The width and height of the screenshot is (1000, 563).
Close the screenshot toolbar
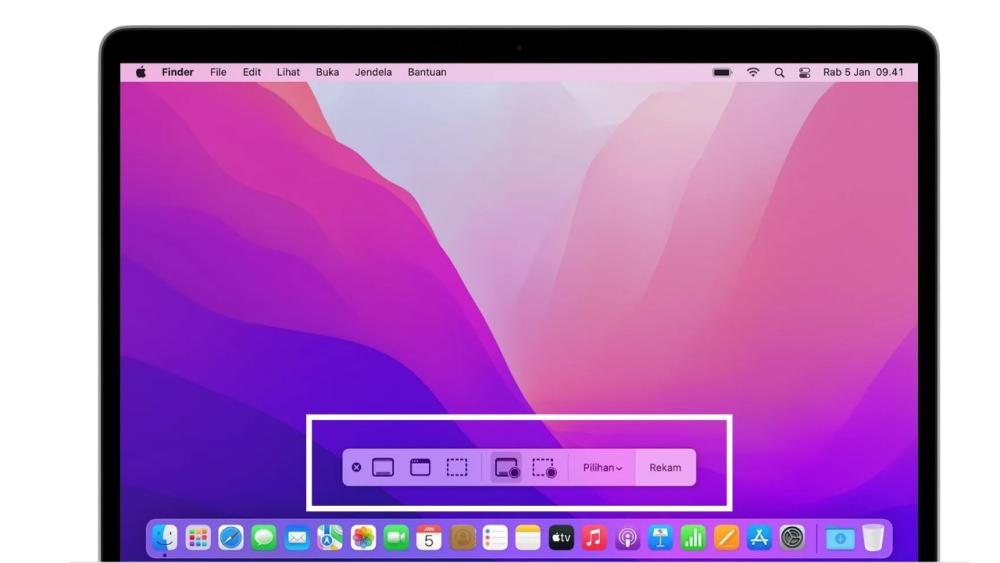[x=356, y=467]
